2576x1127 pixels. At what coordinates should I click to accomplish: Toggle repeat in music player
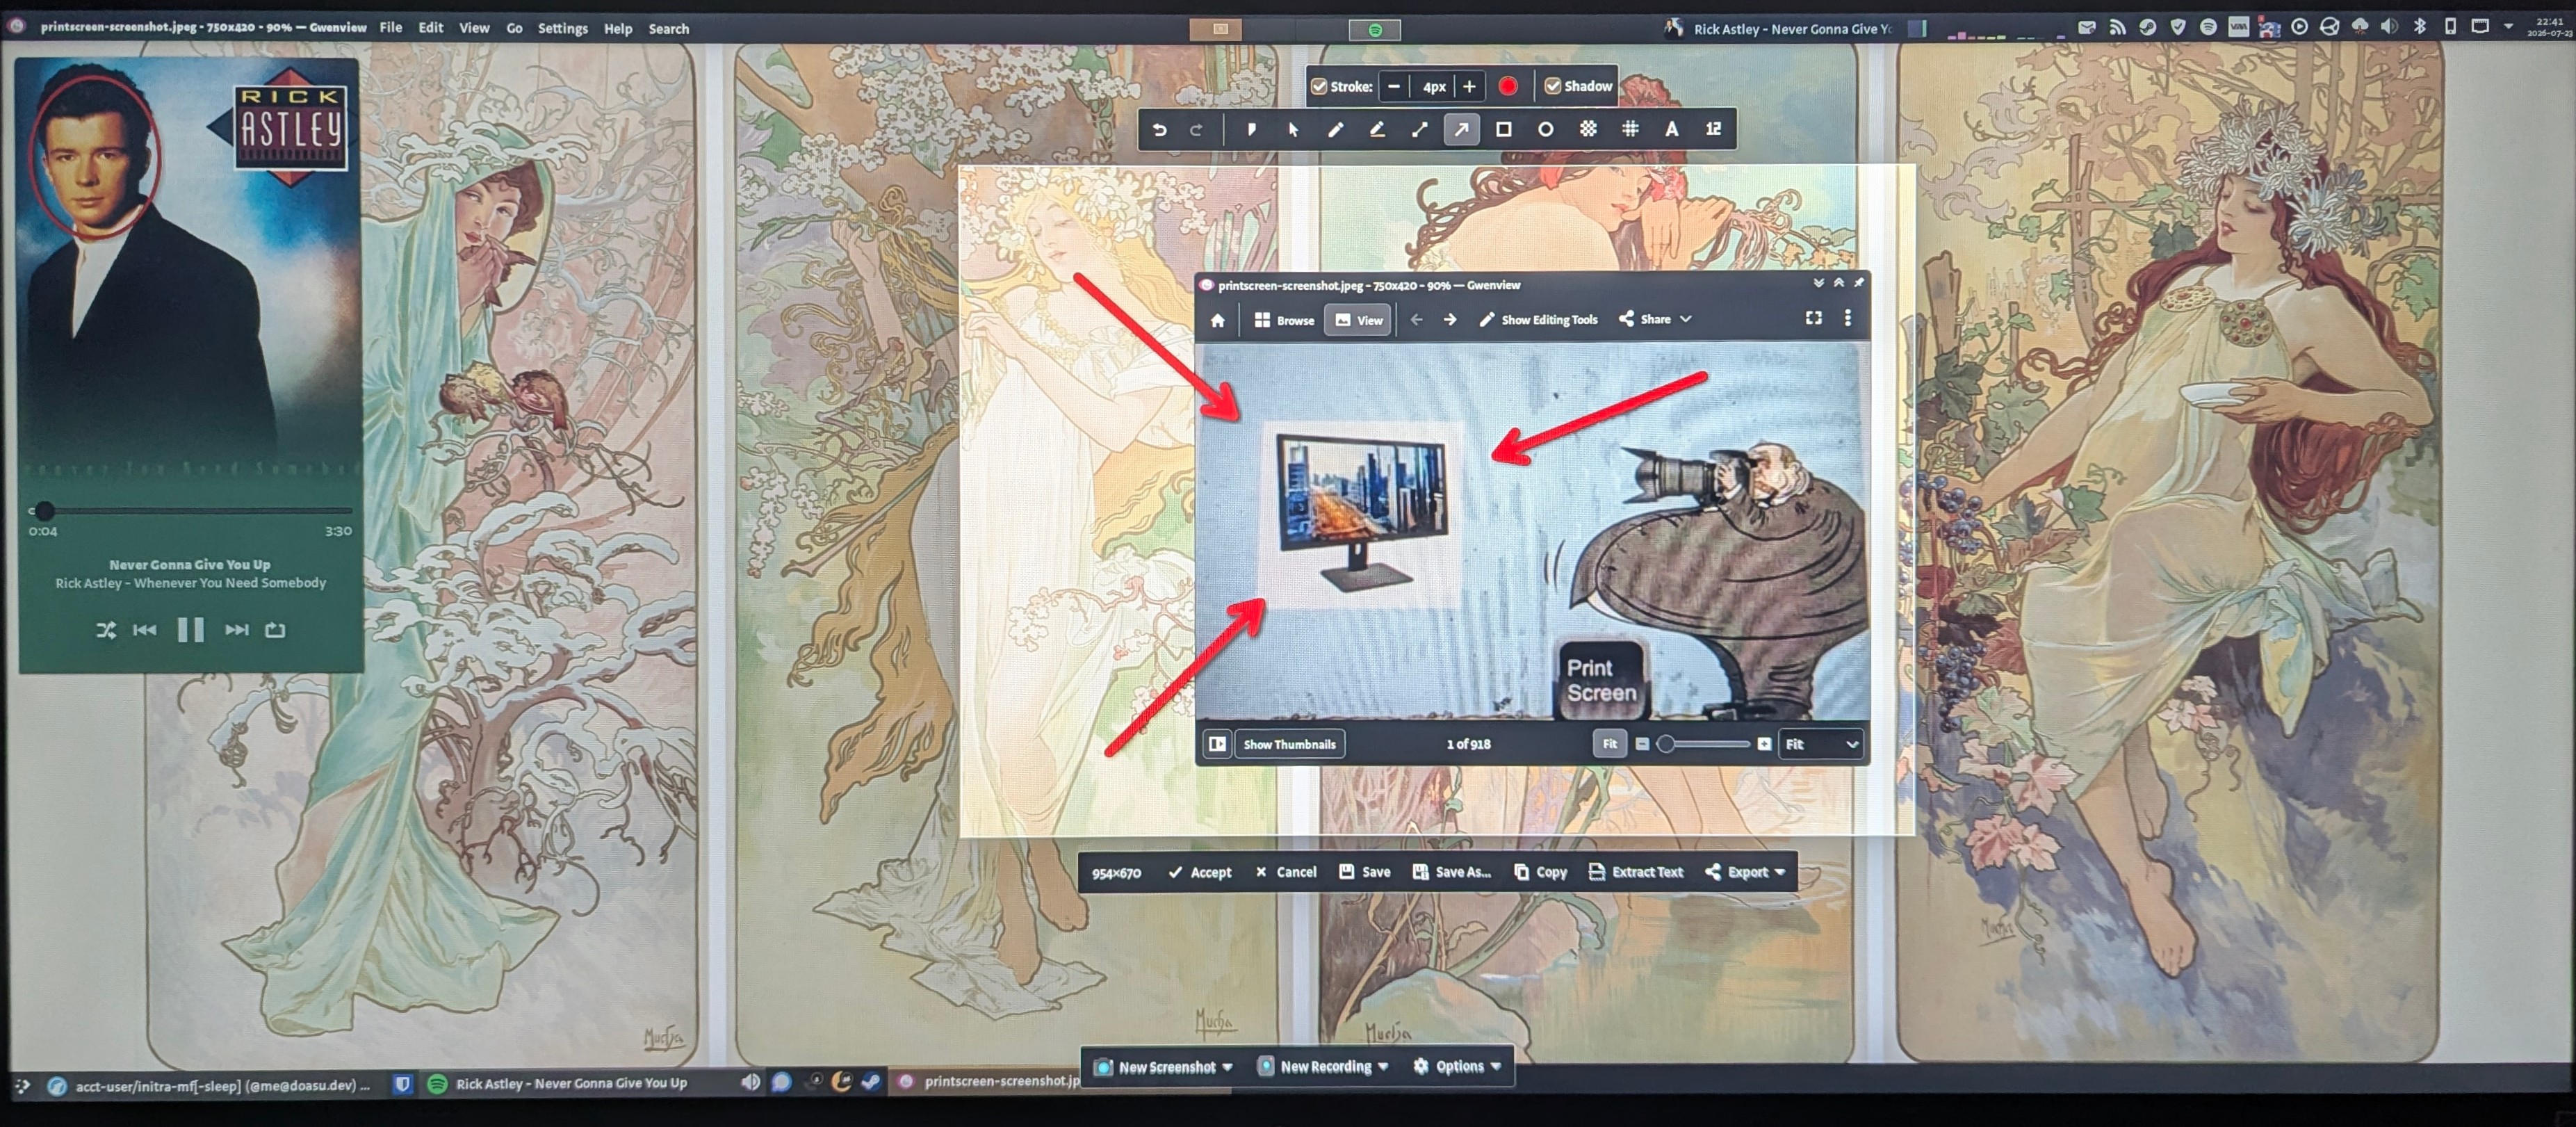(x=275, y=630)
